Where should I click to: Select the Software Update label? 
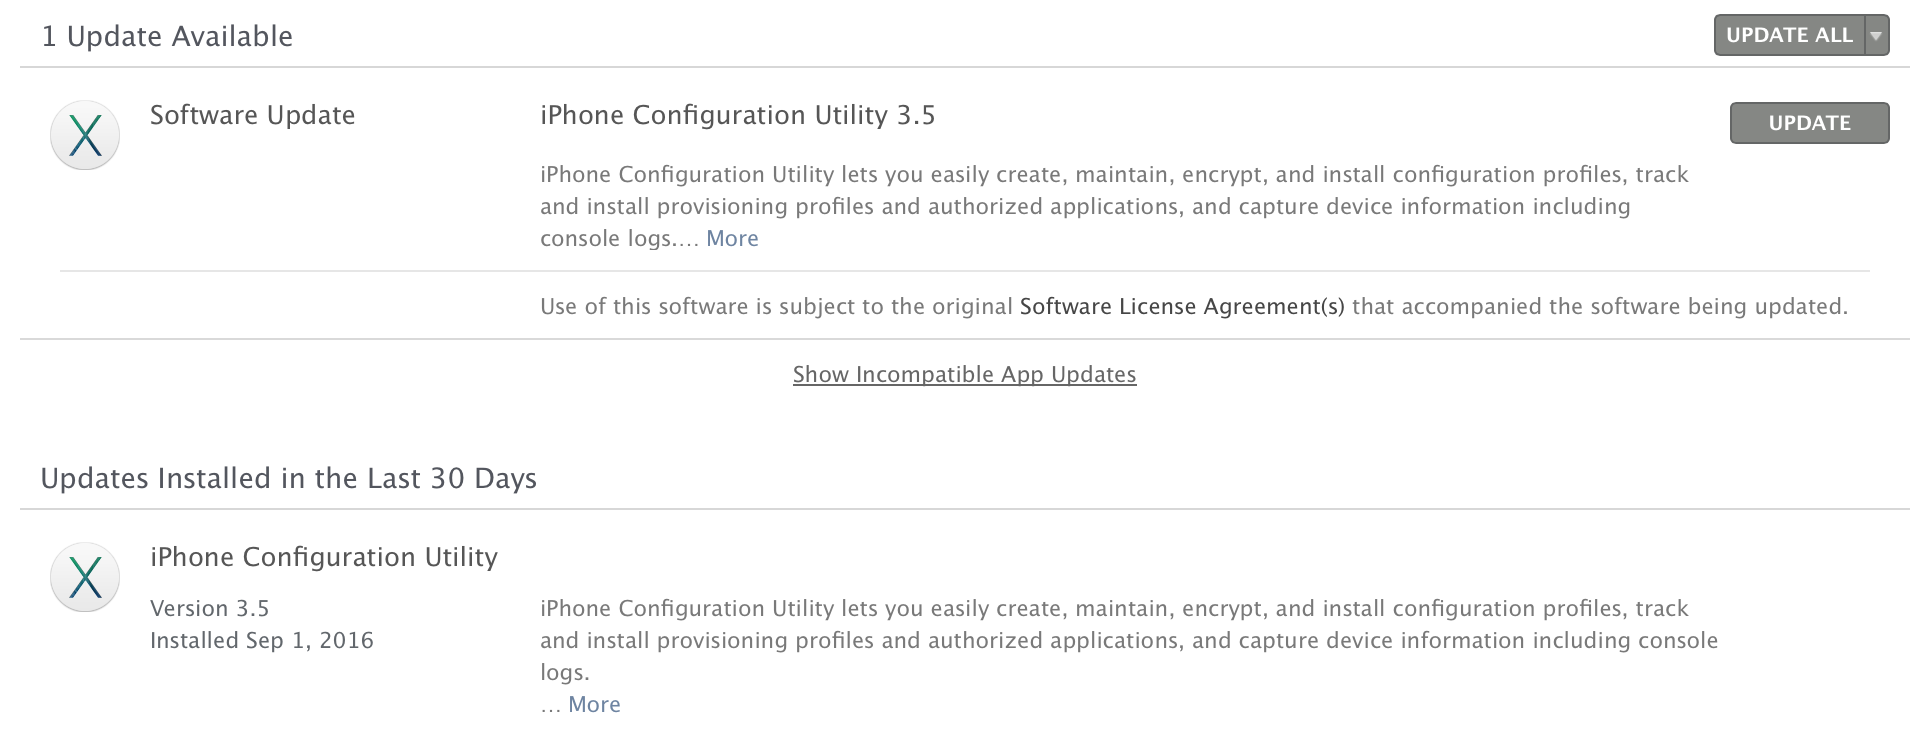252,116
